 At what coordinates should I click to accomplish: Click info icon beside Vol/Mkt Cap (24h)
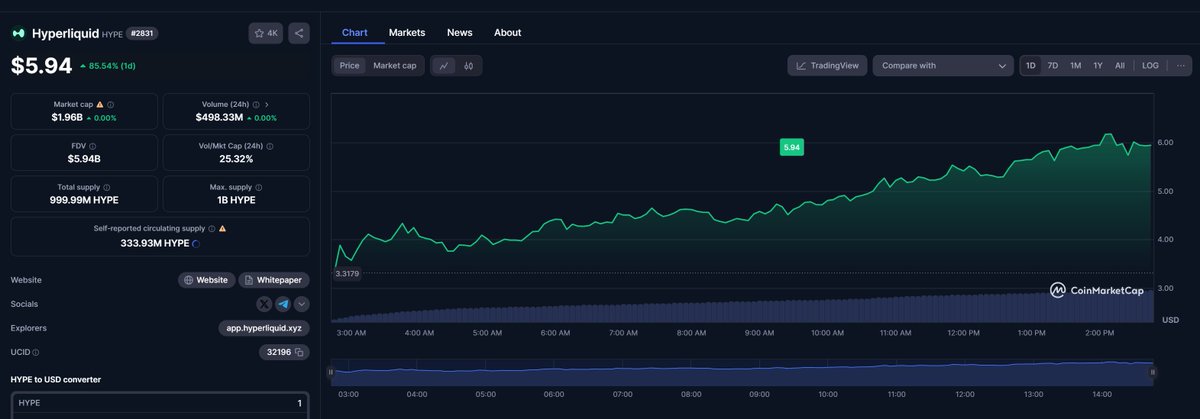(x=270, y=146)
